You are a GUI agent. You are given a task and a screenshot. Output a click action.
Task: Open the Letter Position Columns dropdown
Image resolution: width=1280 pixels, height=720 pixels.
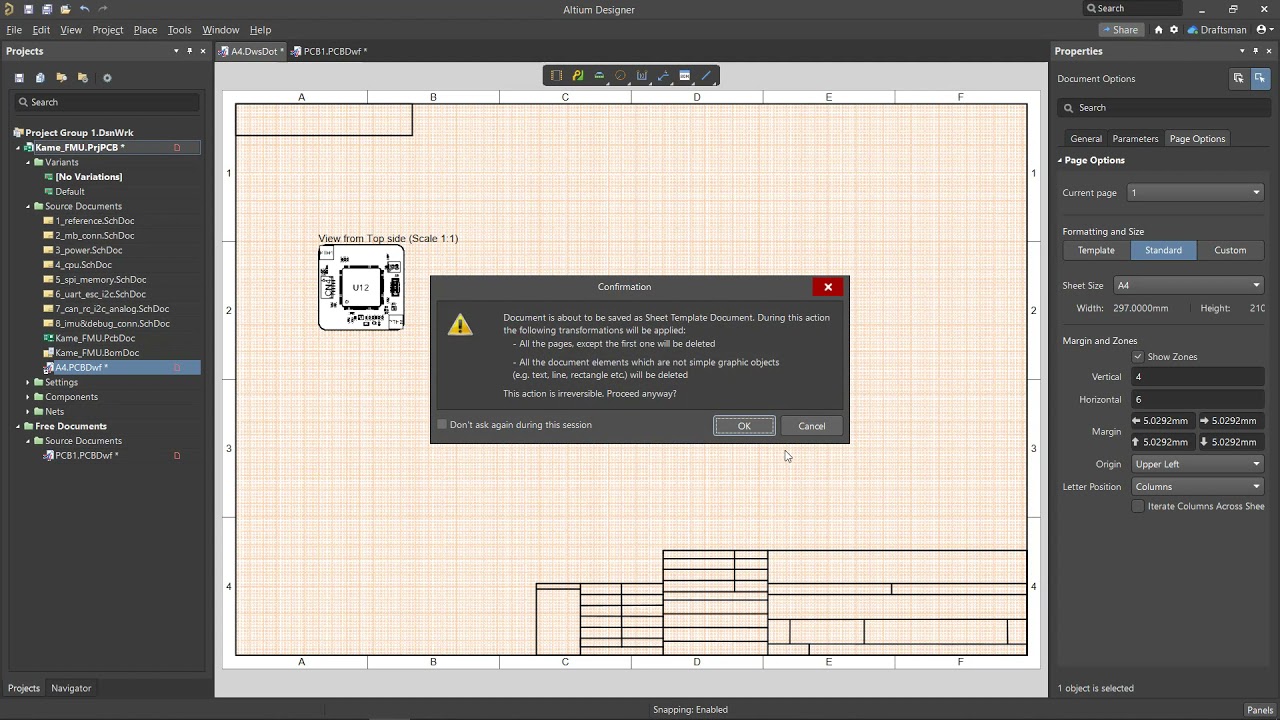[x=1198, y=487]
